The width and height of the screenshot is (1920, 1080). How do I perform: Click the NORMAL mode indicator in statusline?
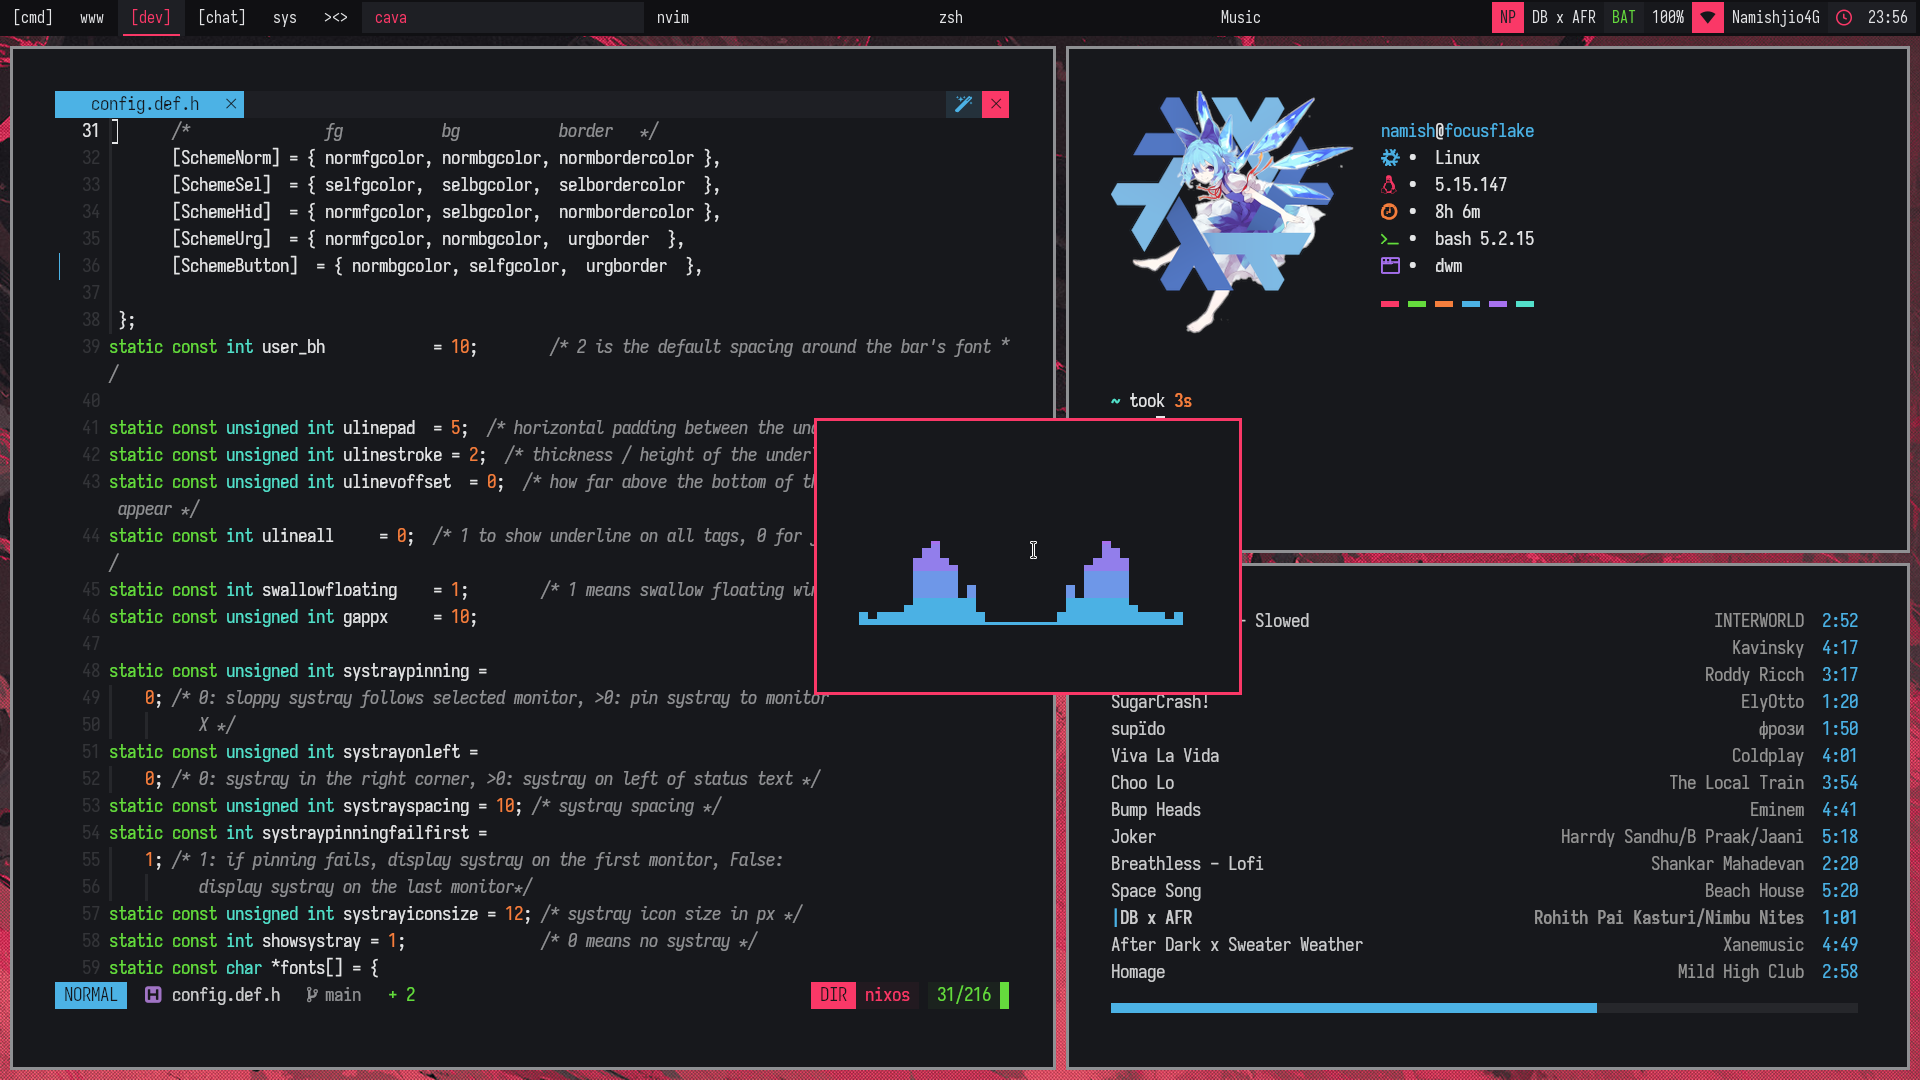[91, 995]
